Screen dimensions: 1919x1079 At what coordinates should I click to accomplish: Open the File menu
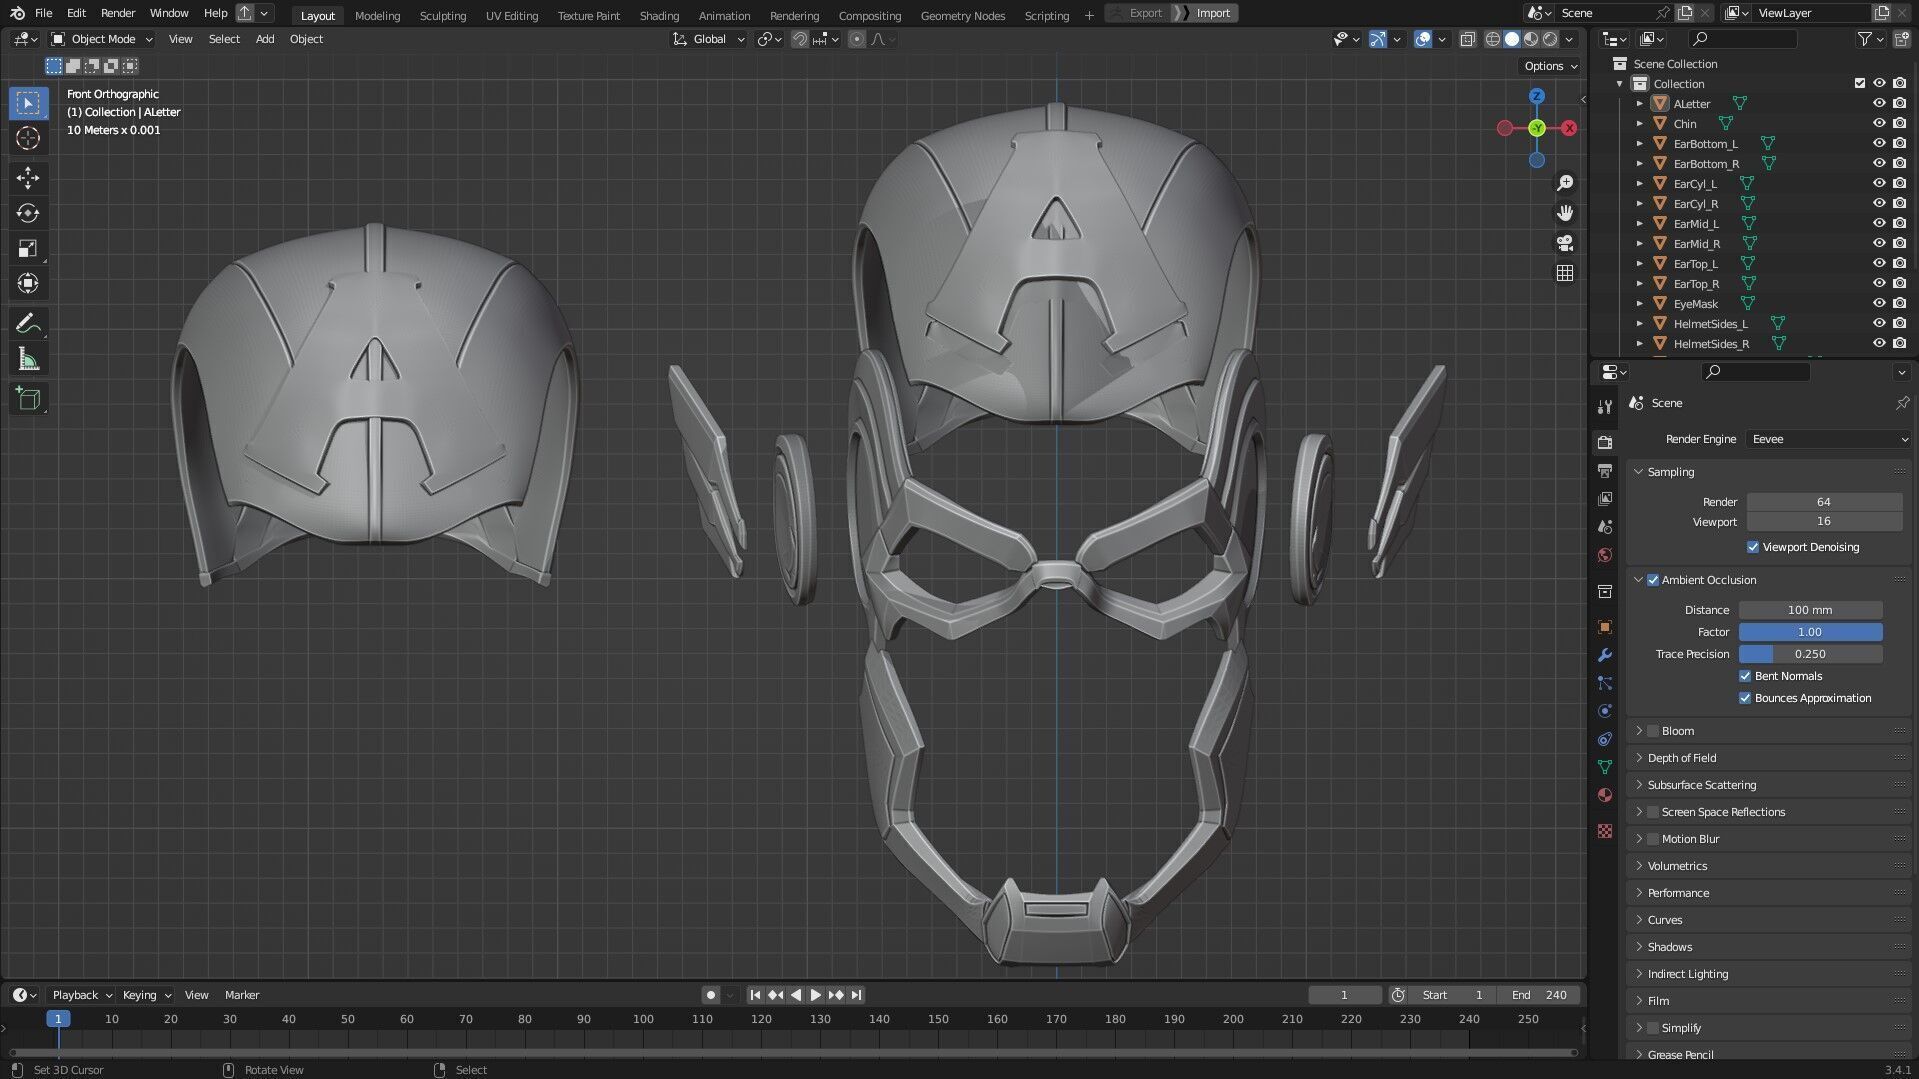coord(43,13)
